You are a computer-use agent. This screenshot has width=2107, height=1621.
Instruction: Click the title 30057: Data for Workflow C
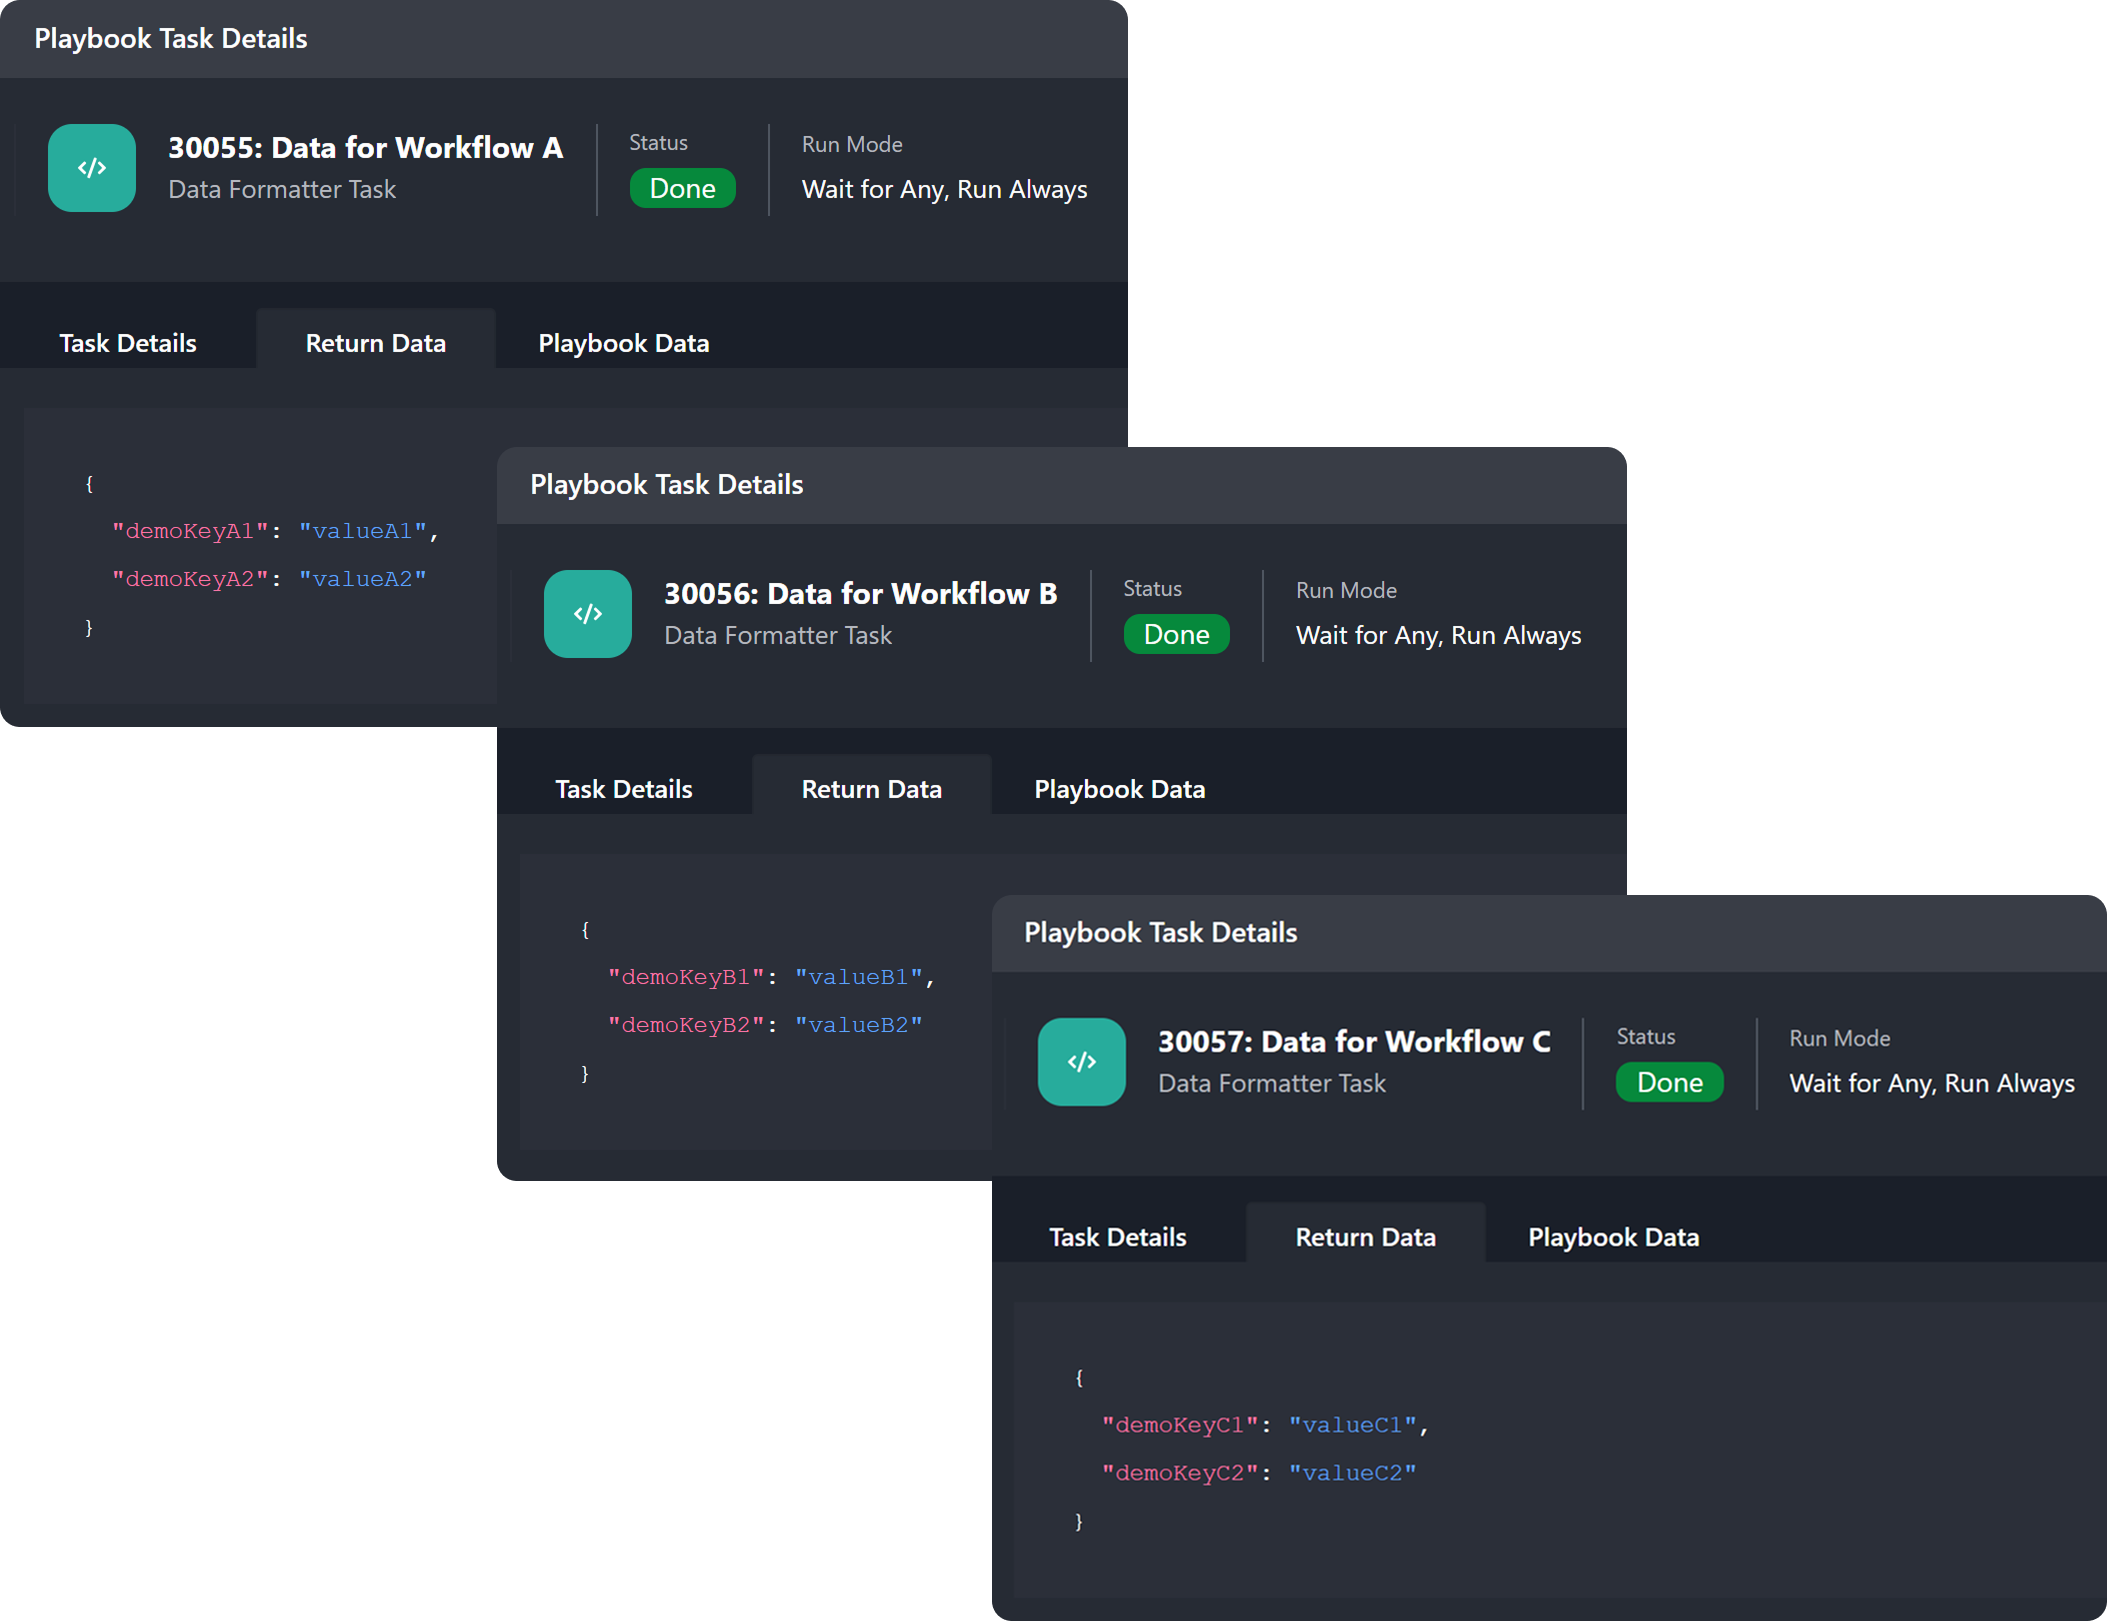point(1353,1042)
